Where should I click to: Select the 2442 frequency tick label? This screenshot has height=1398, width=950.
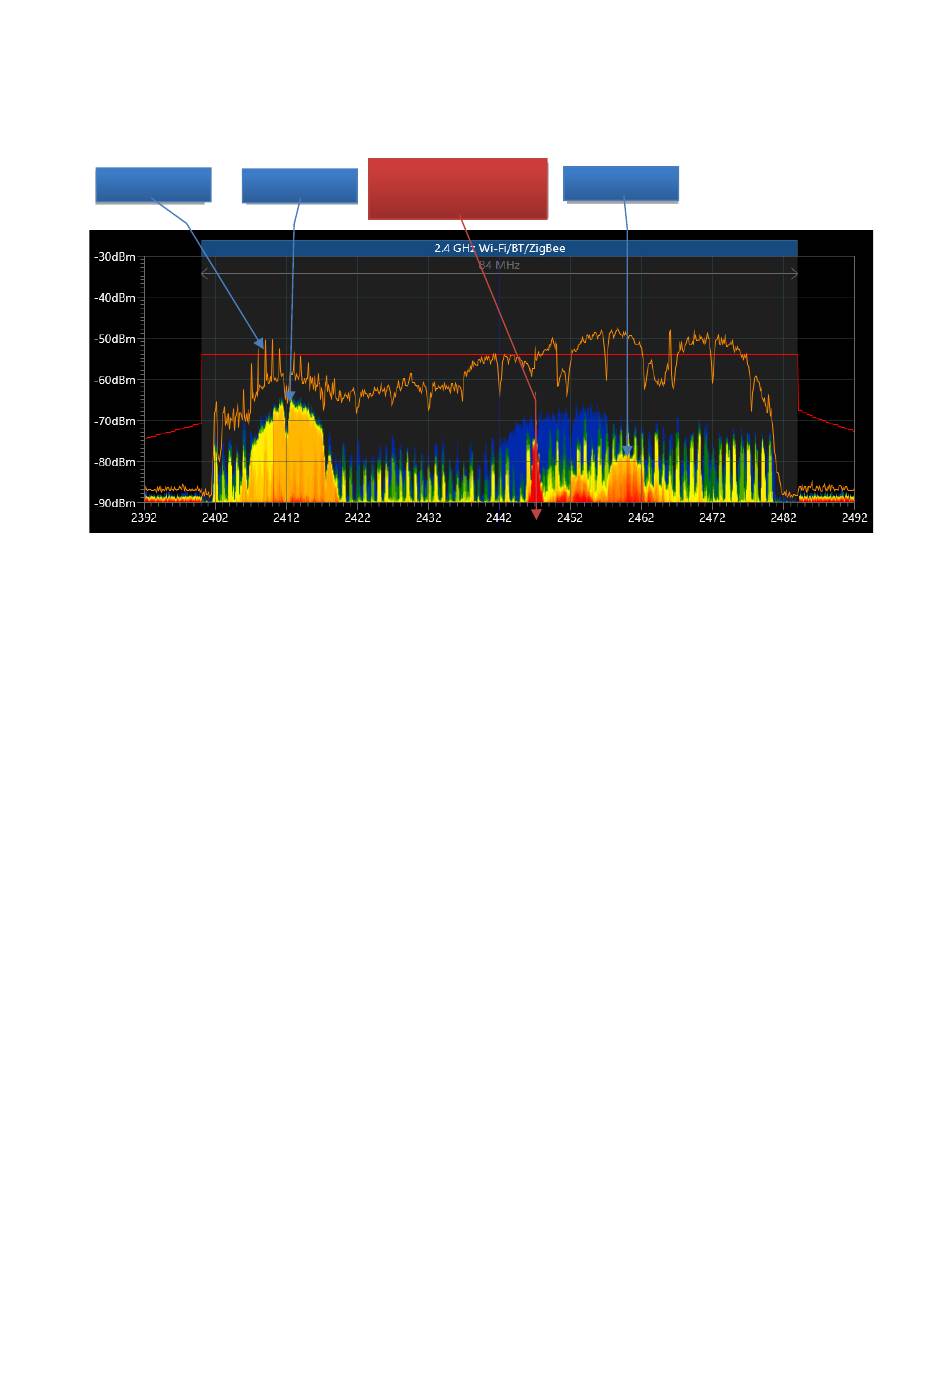point(499,518)
